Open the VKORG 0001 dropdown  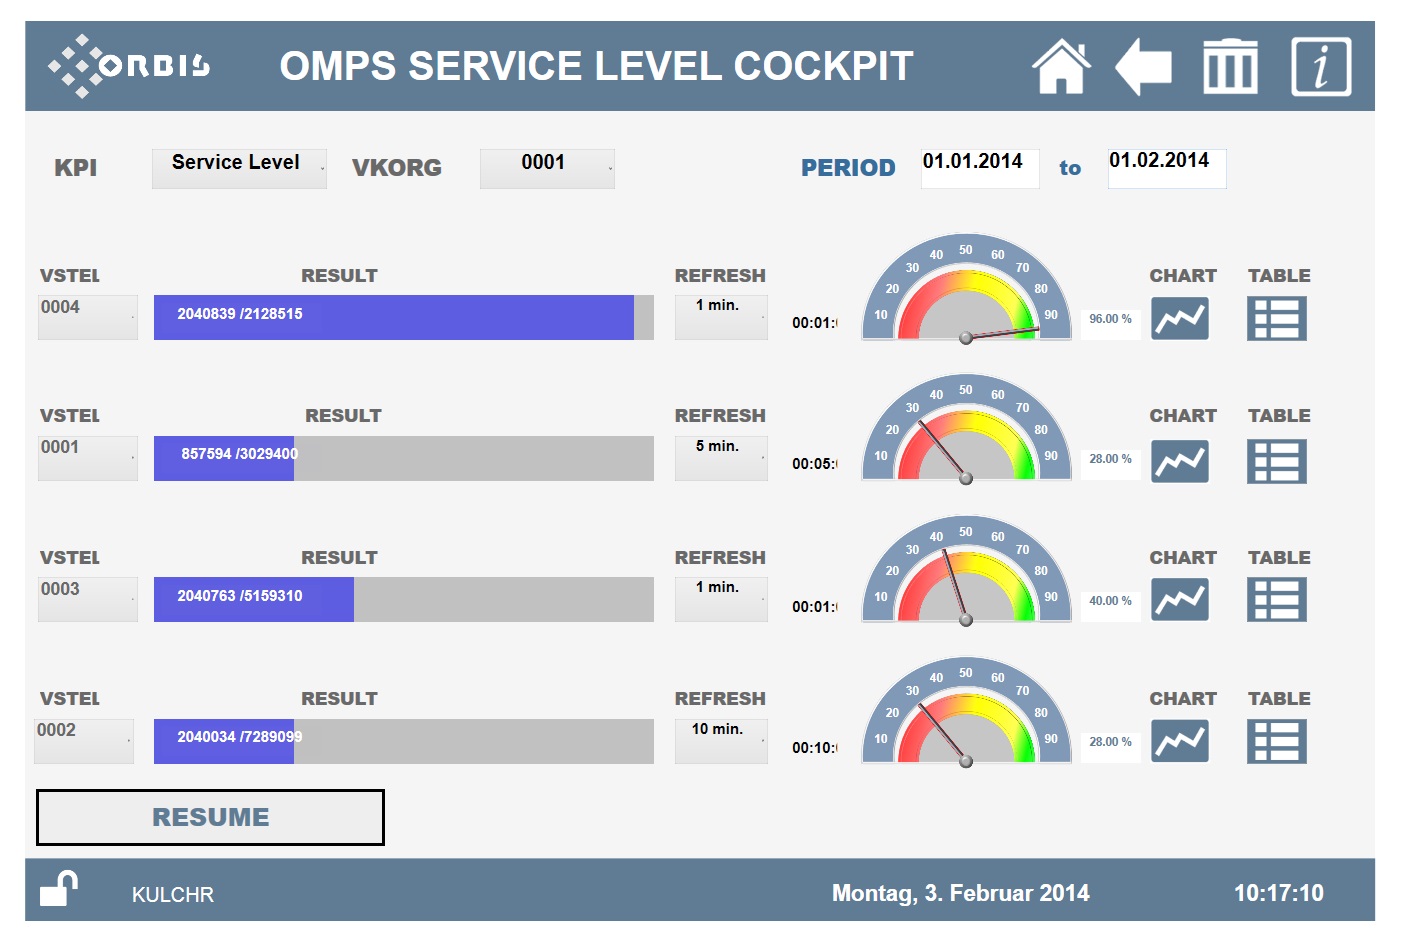[x=547, y=168]
